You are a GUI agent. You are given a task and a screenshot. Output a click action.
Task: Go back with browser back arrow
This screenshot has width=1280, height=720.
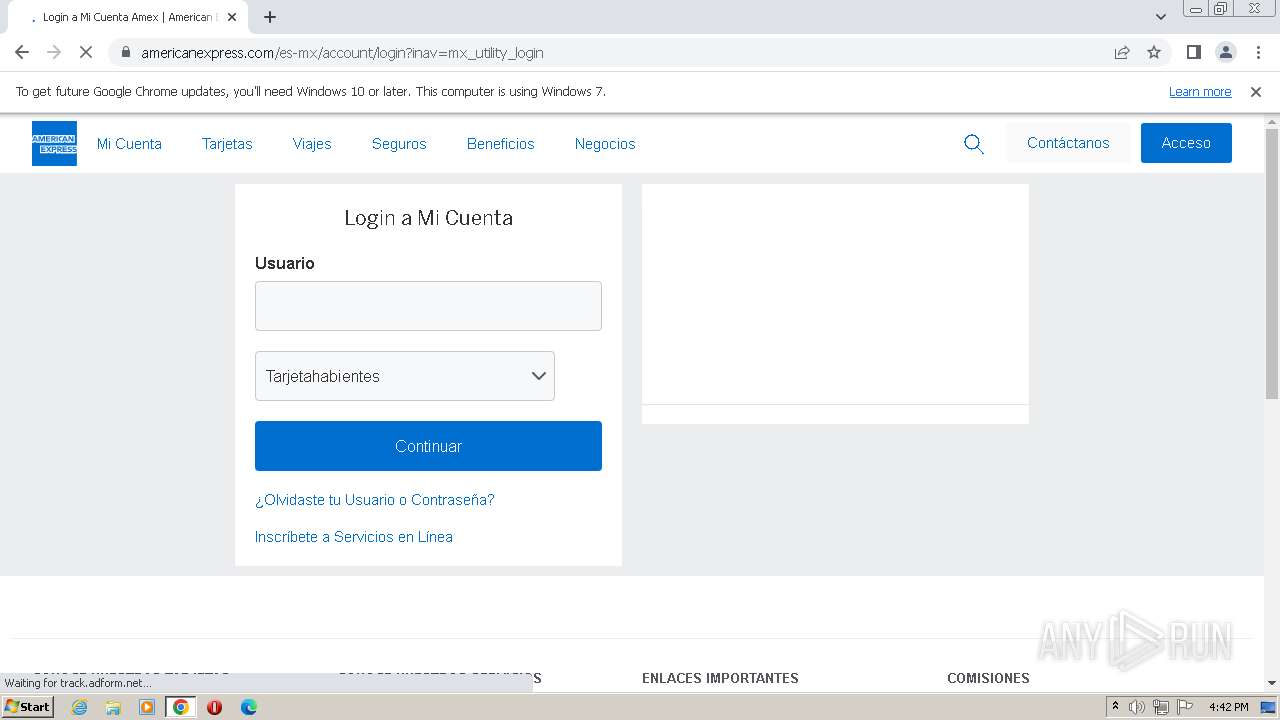(22, 52)
